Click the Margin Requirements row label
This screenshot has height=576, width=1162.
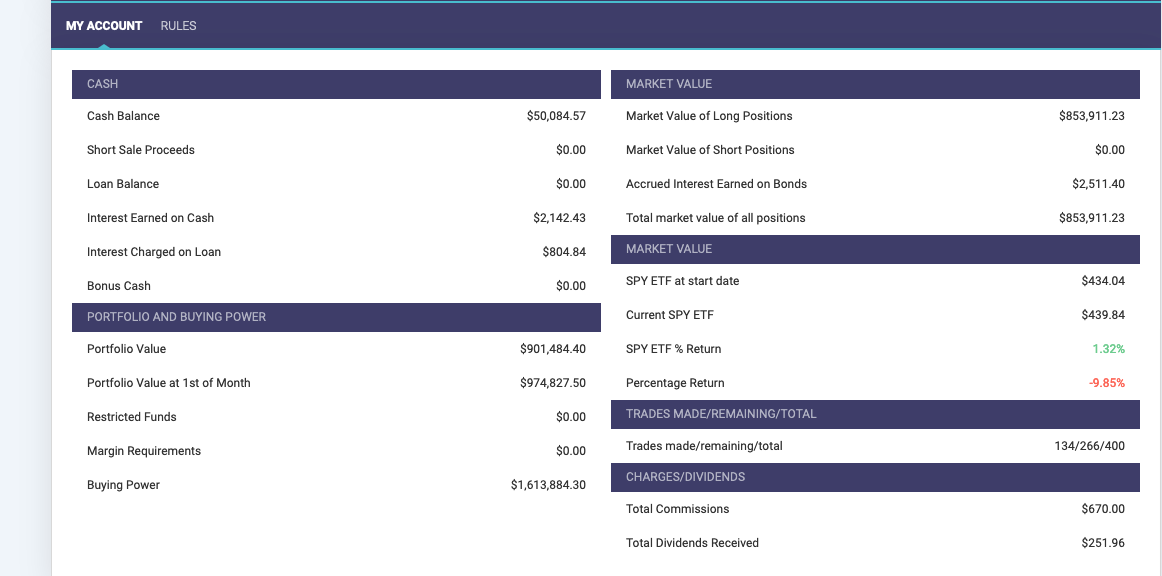[144, 451]
